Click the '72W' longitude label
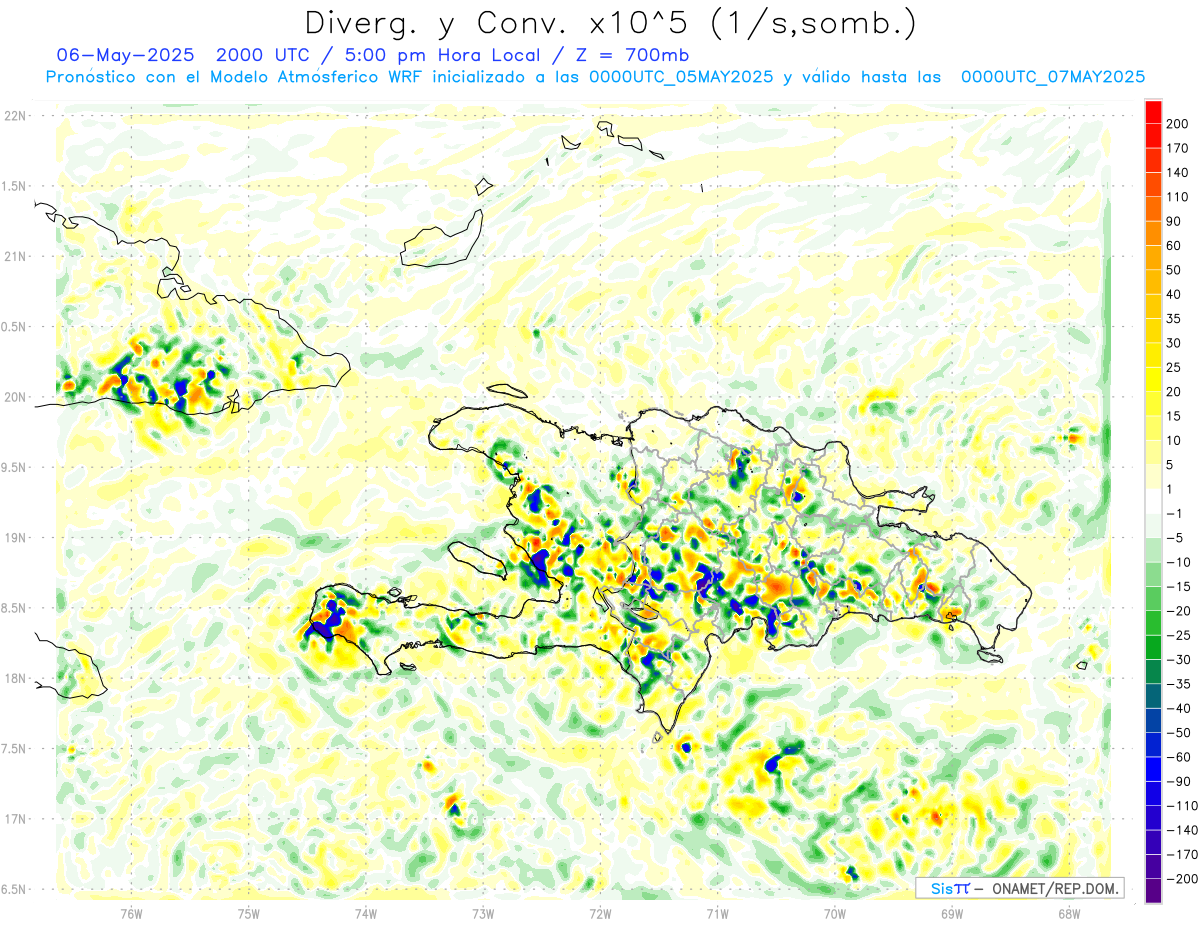The height and width of the screenshot is (927, 1200). coord(600,913)
